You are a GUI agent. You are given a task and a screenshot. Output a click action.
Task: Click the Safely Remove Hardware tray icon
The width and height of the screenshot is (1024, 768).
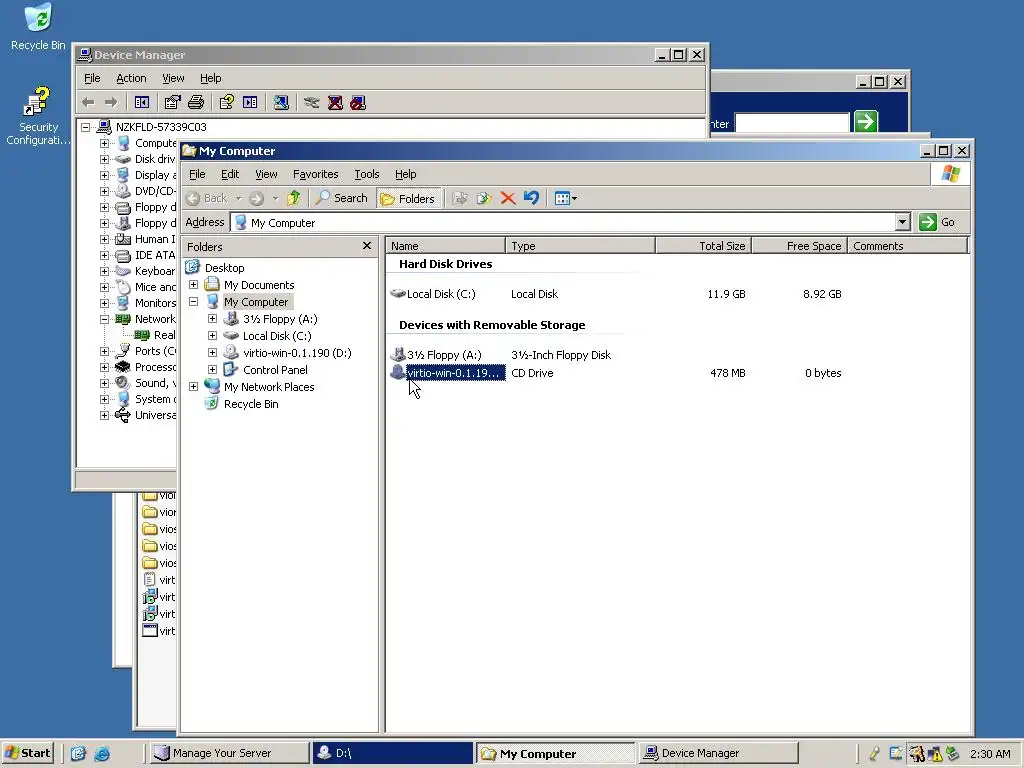click(953, 754)
